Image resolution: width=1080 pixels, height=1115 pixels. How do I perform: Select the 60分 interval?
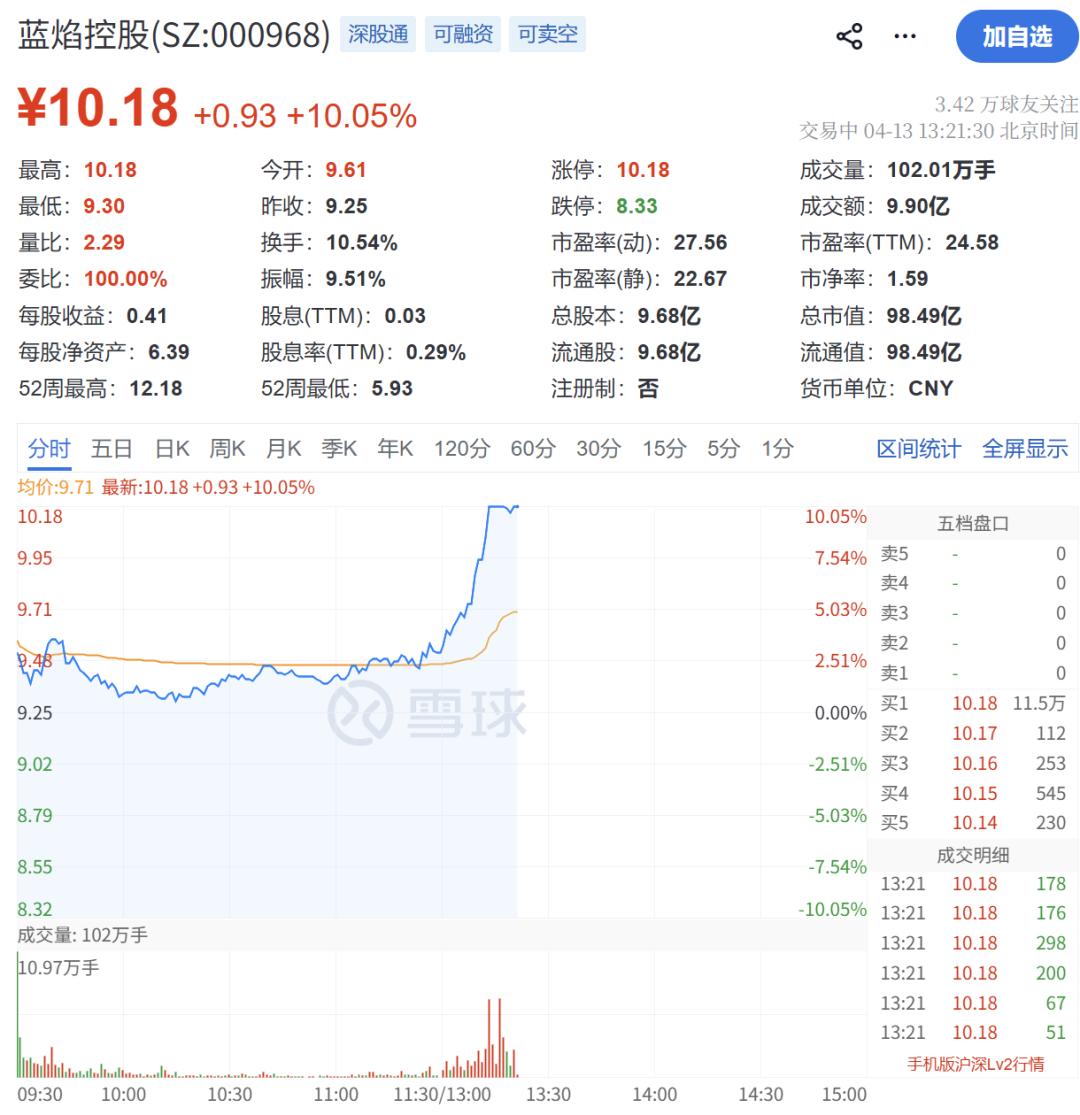(533, 448)
